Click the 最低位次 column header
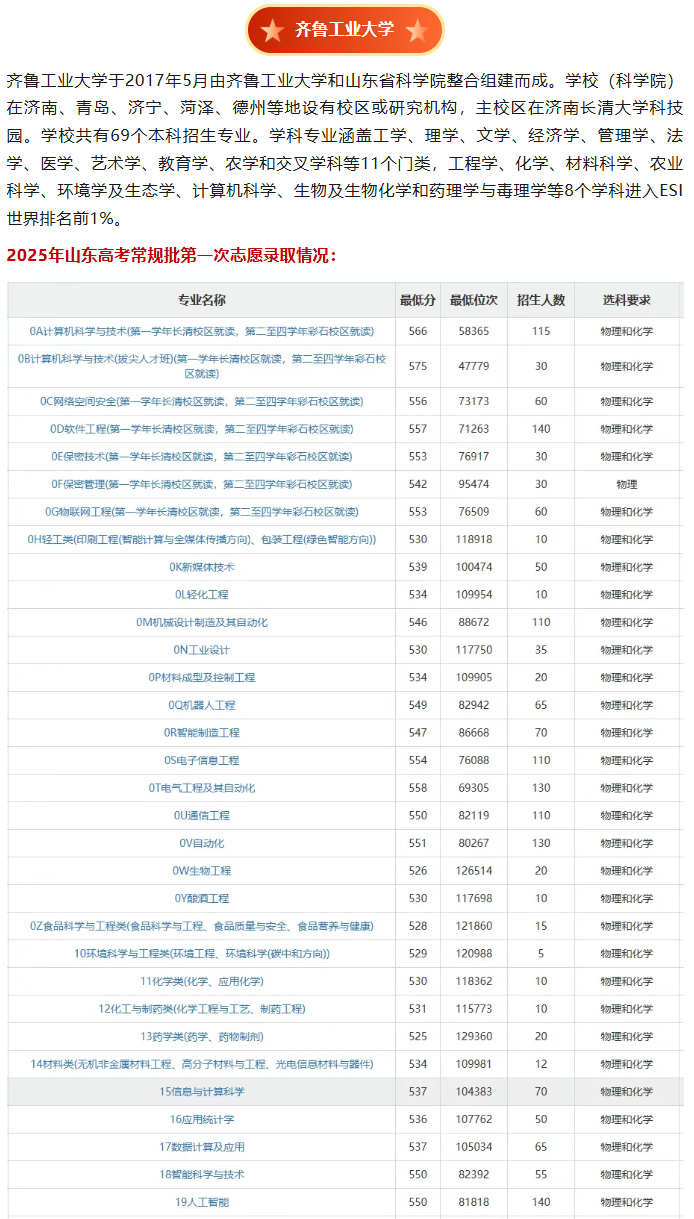The width and height of the screenshot is (694, 1219). point(473,300)
